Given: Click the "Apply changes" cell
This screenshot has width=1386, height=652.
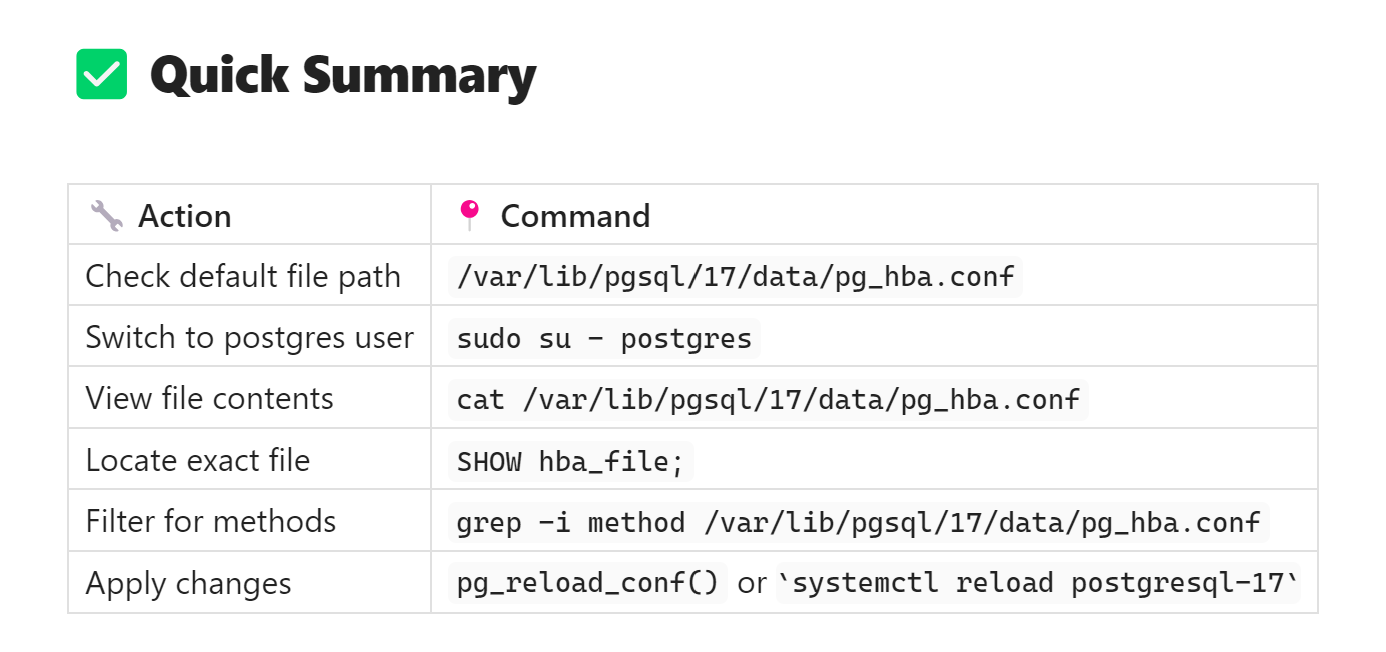Looking at the screenshot, I should pyautogui.click(x=188, y=584).
